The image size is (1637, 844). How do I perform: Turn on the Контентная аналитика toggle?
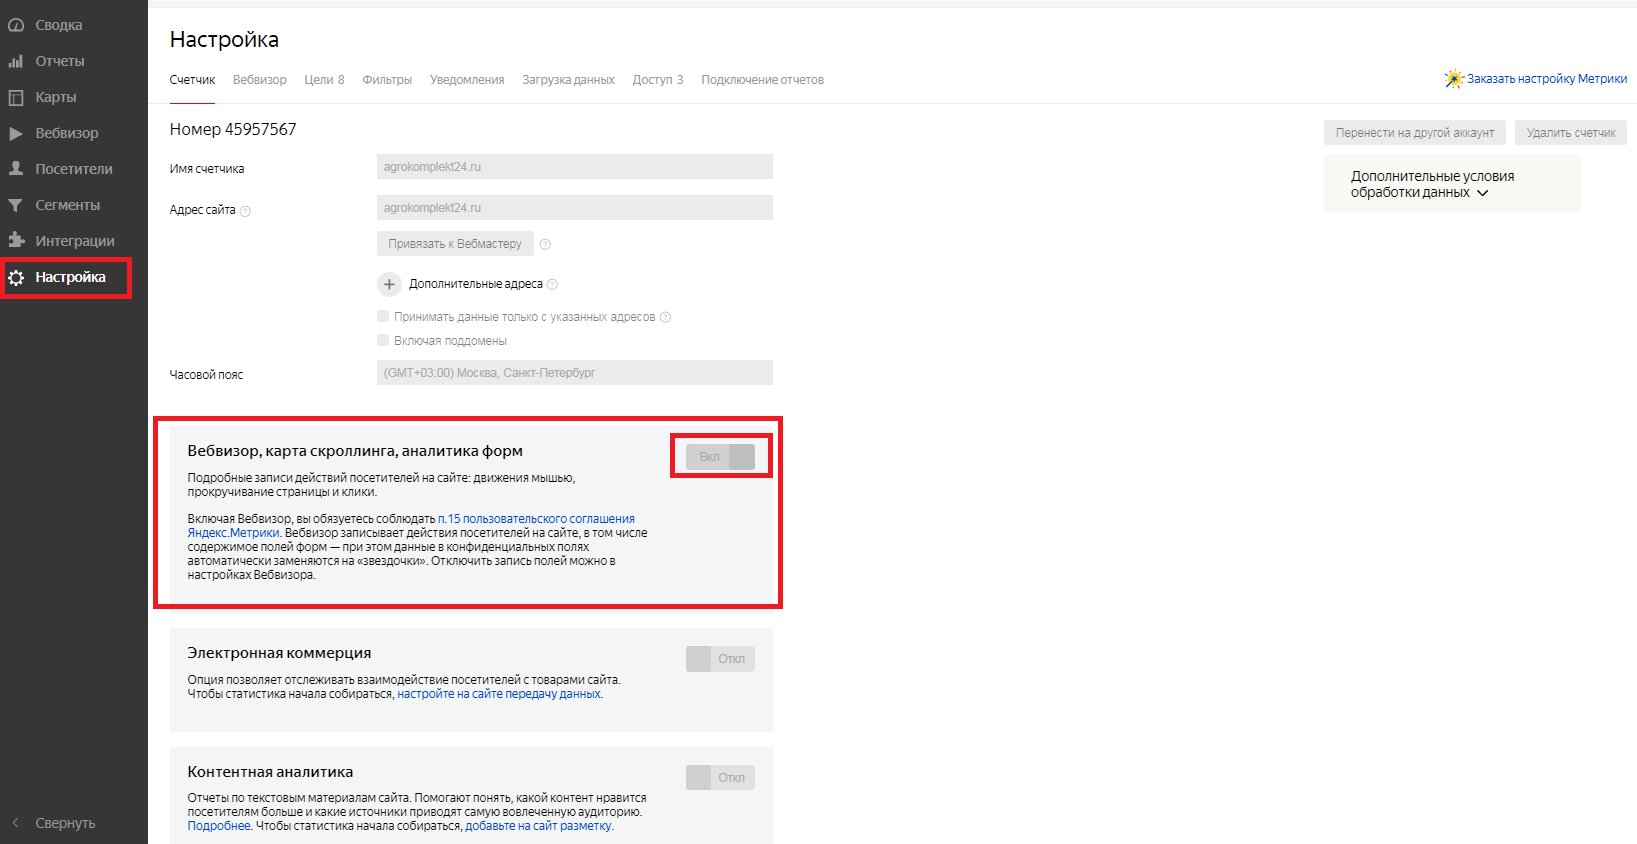click(720, 778)
